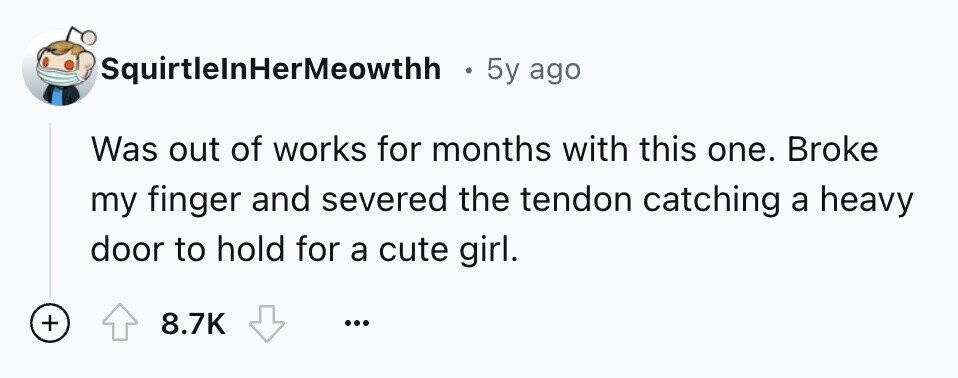Click the 8.7K vote score
The image size is (958, 378).
coord(193,325)
